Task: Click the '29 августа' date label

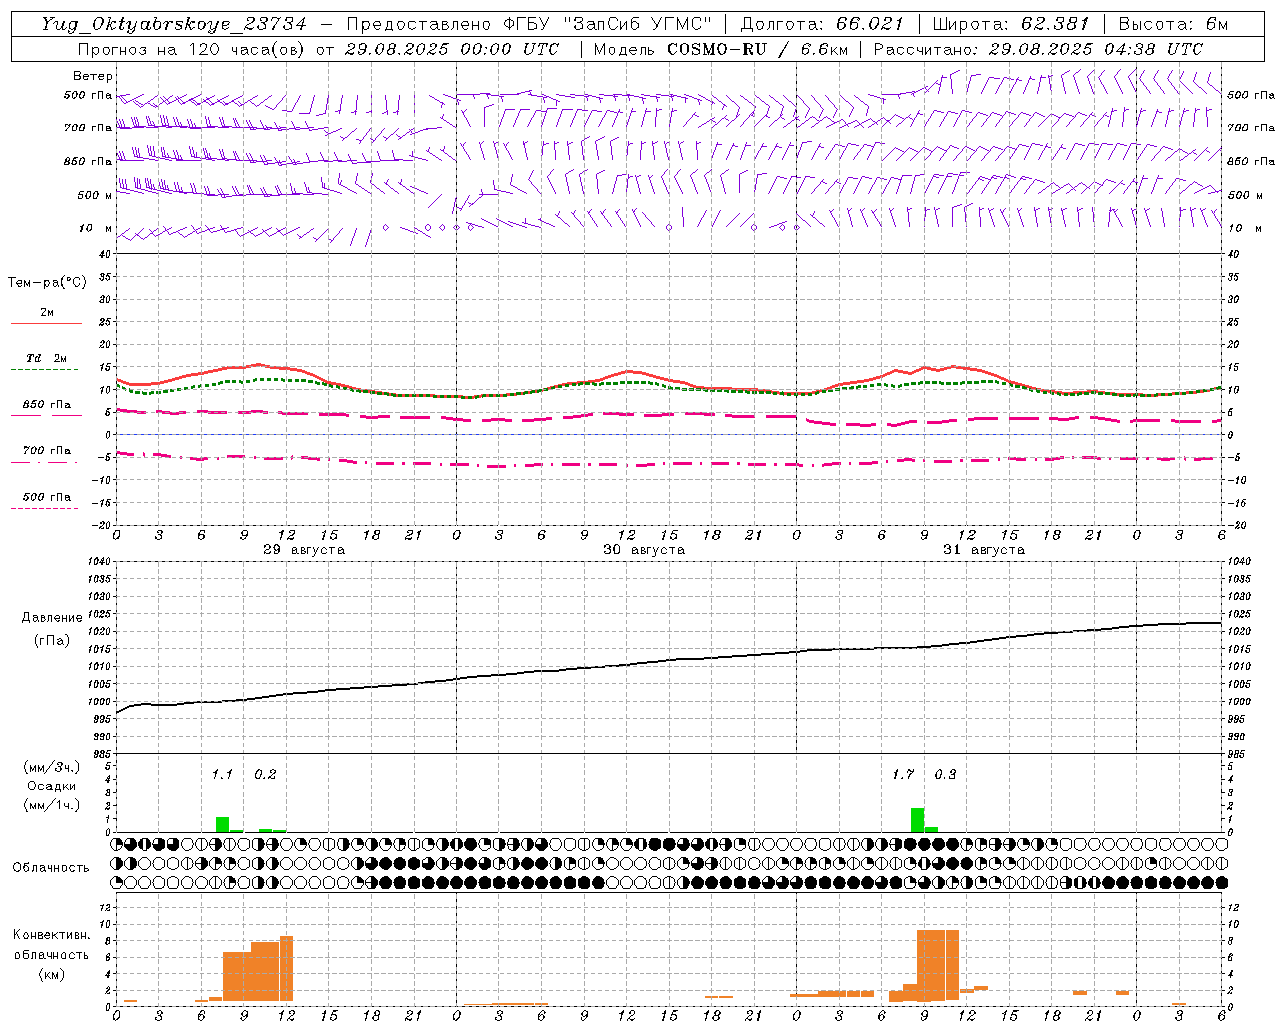Action: pos(303,550)
